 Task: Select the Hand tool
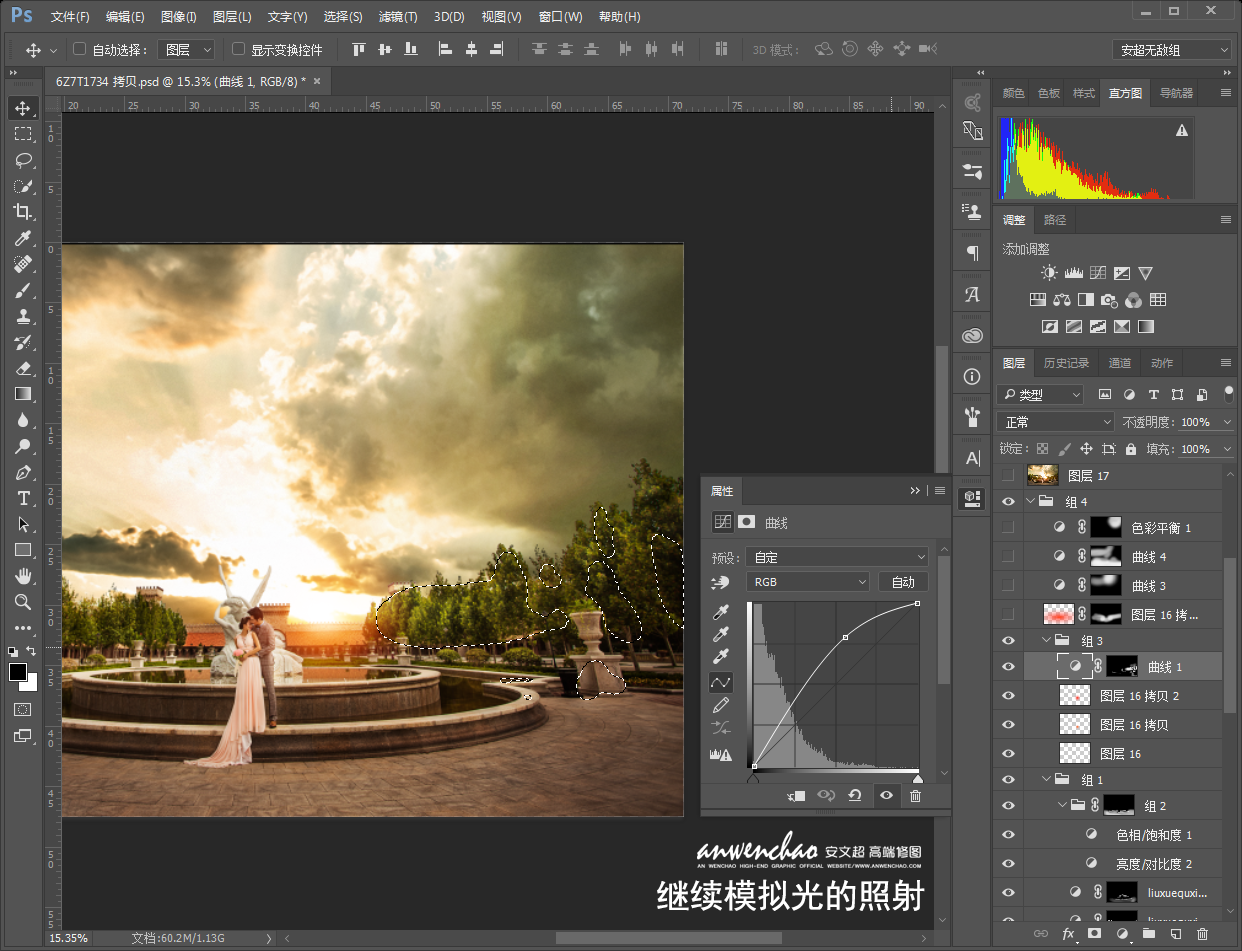coord(23,576)
